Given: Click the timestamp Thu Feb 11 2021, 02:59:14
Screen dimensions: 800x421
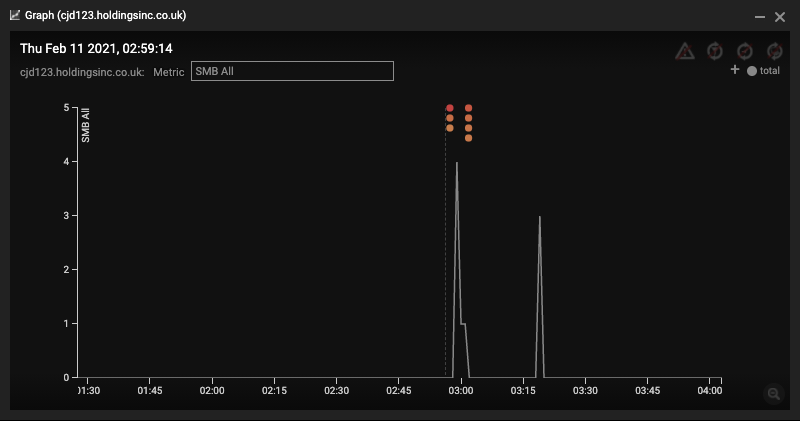Looking at the screenshot, I should tap(96, 48).
